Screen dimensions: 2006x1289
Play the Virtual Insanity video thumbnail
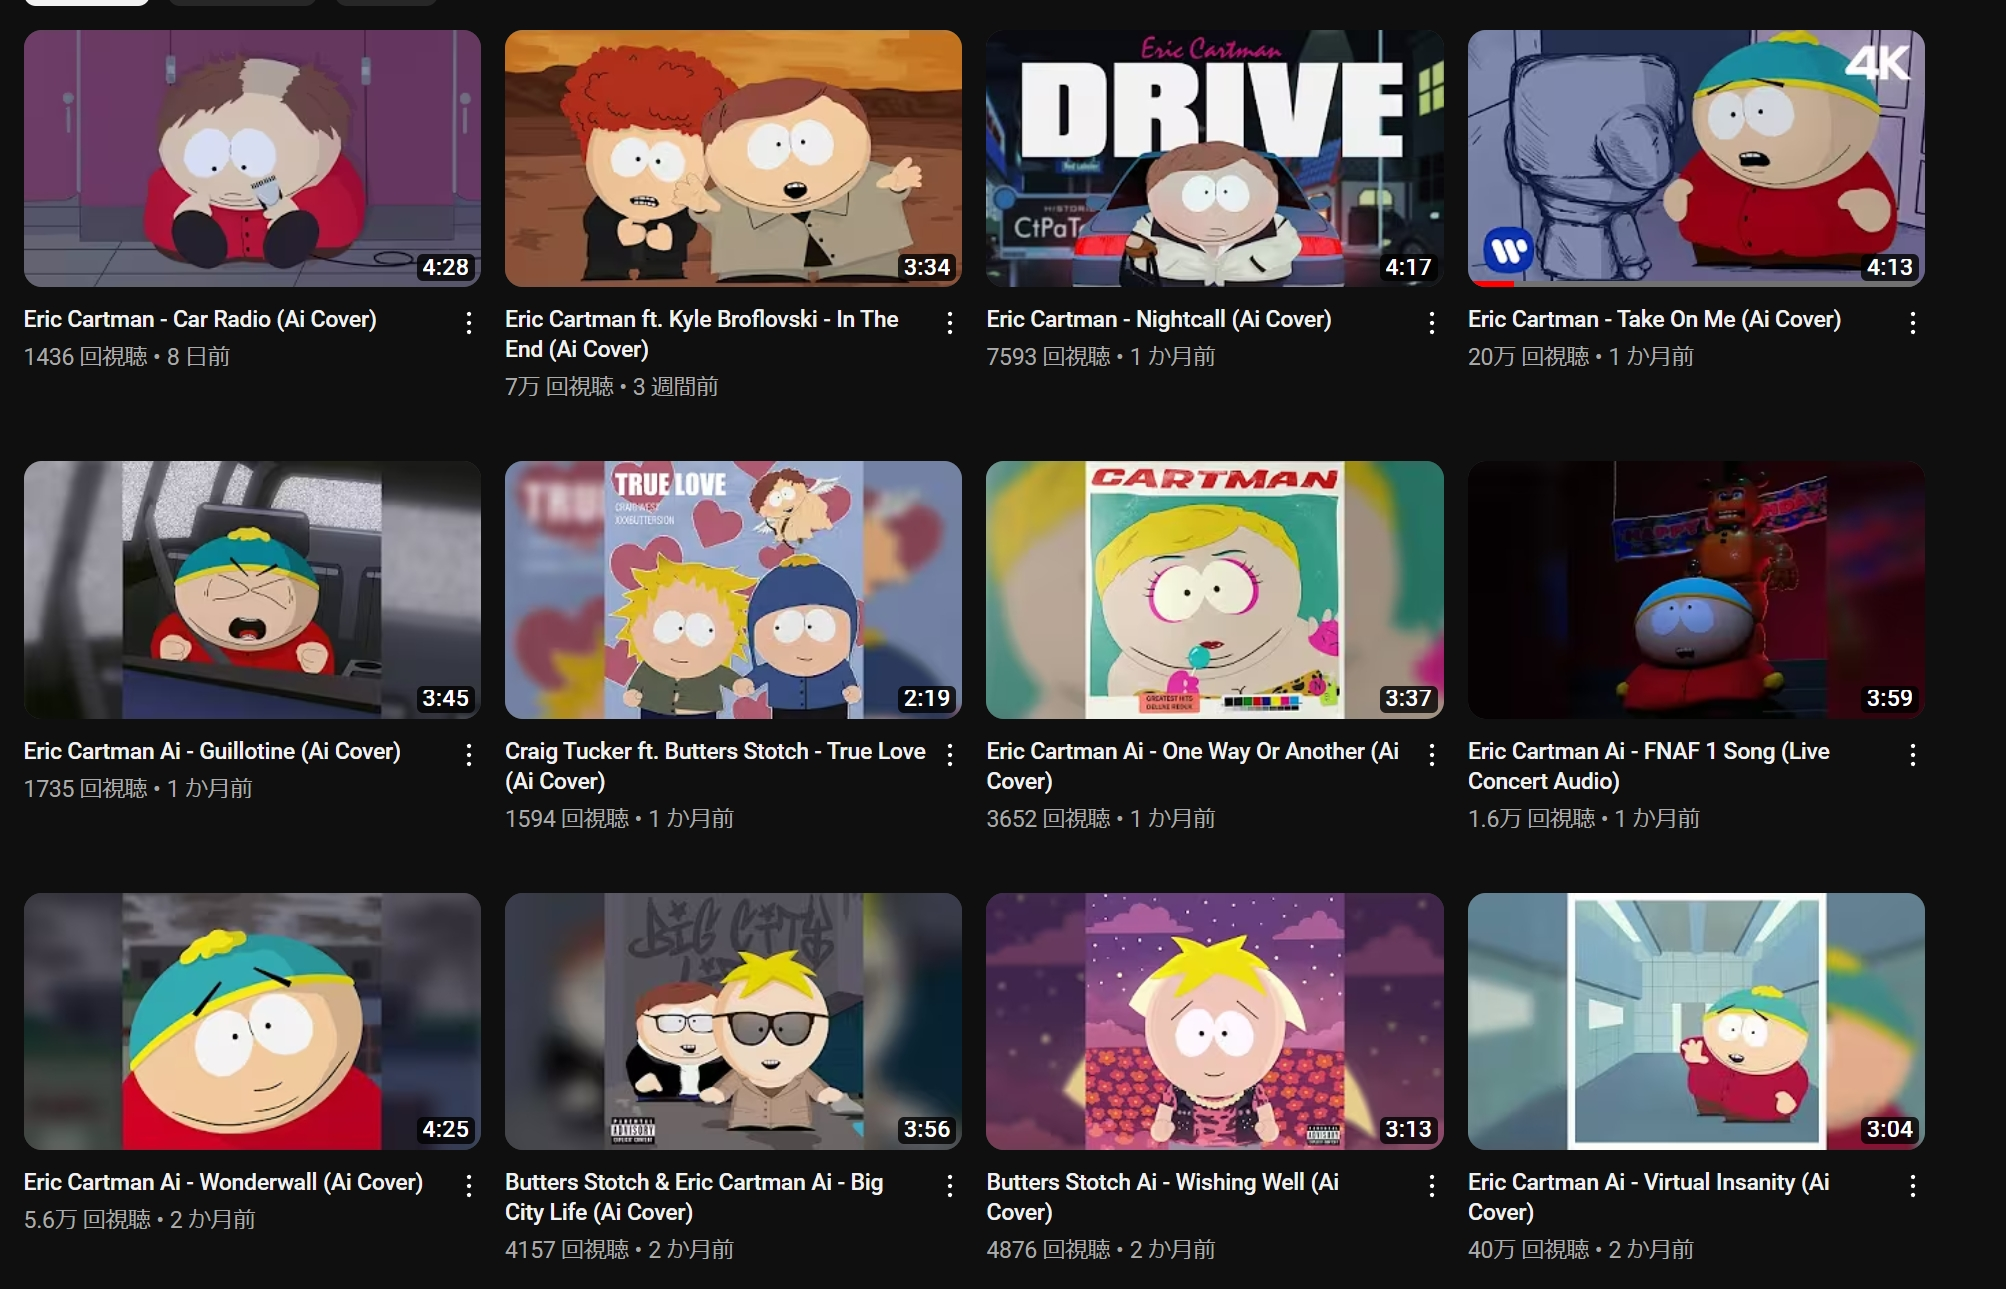pos(1696,1021)
